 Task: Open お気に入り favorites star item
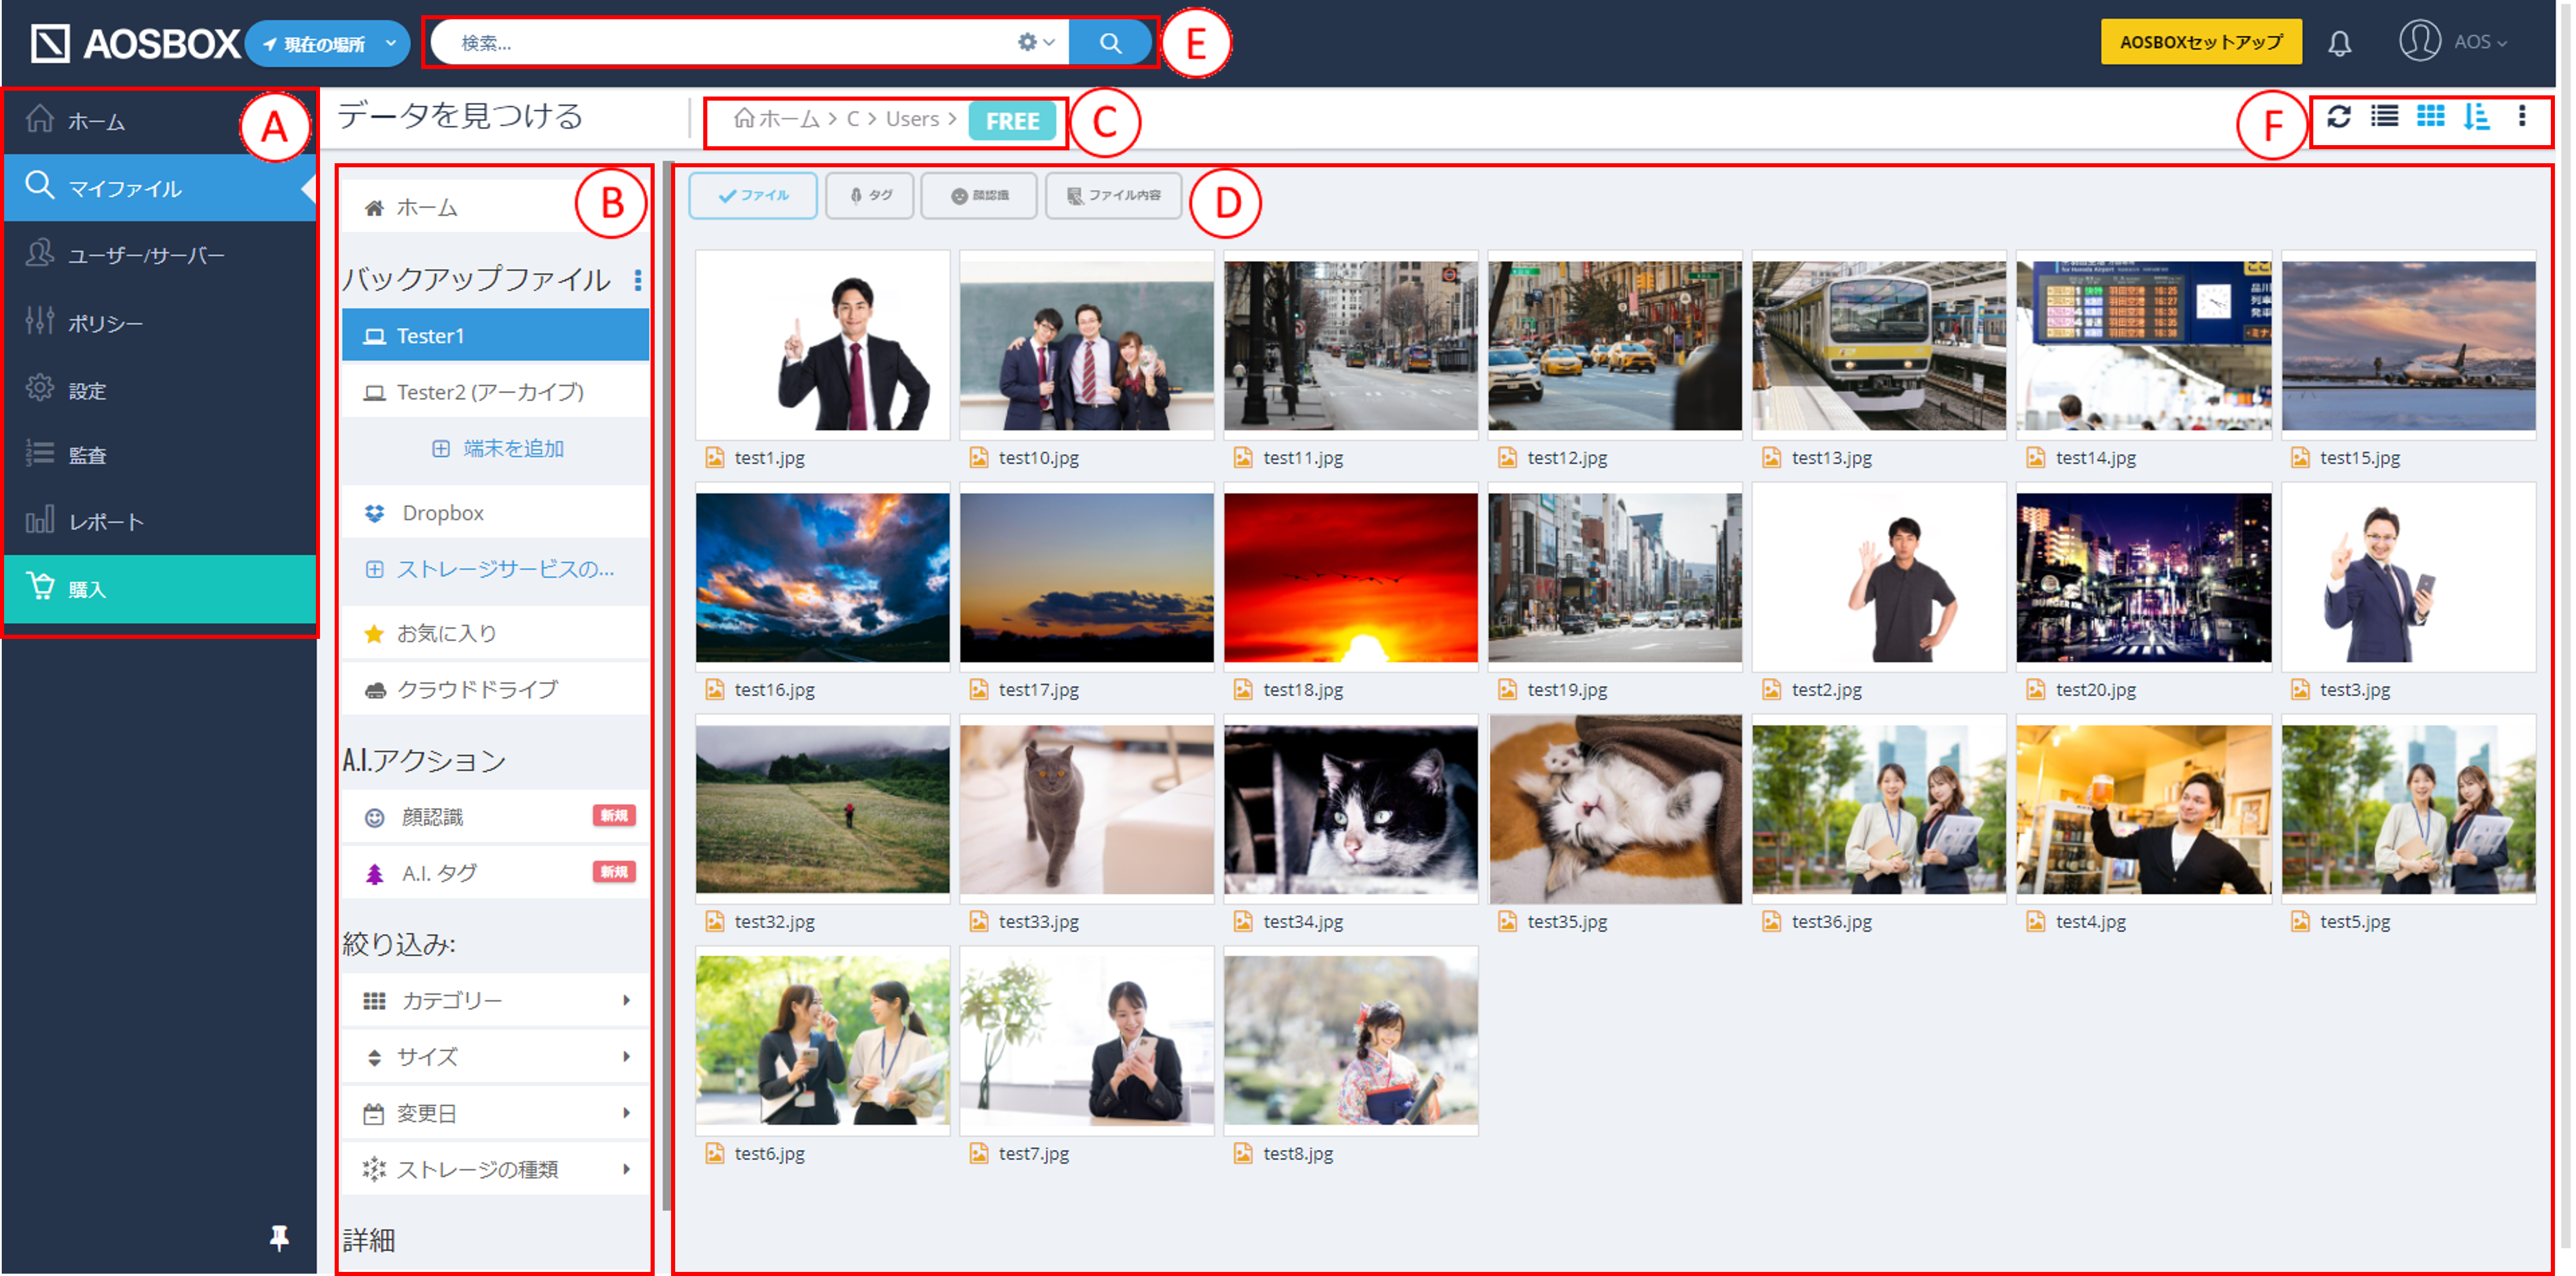pos(496,634)
